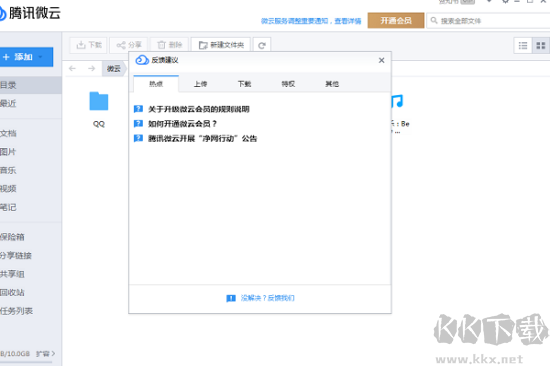Image resolution: width=550 pixels, height=366 pixels.
Task: Go forward with the right arrow
Action: 92,68
